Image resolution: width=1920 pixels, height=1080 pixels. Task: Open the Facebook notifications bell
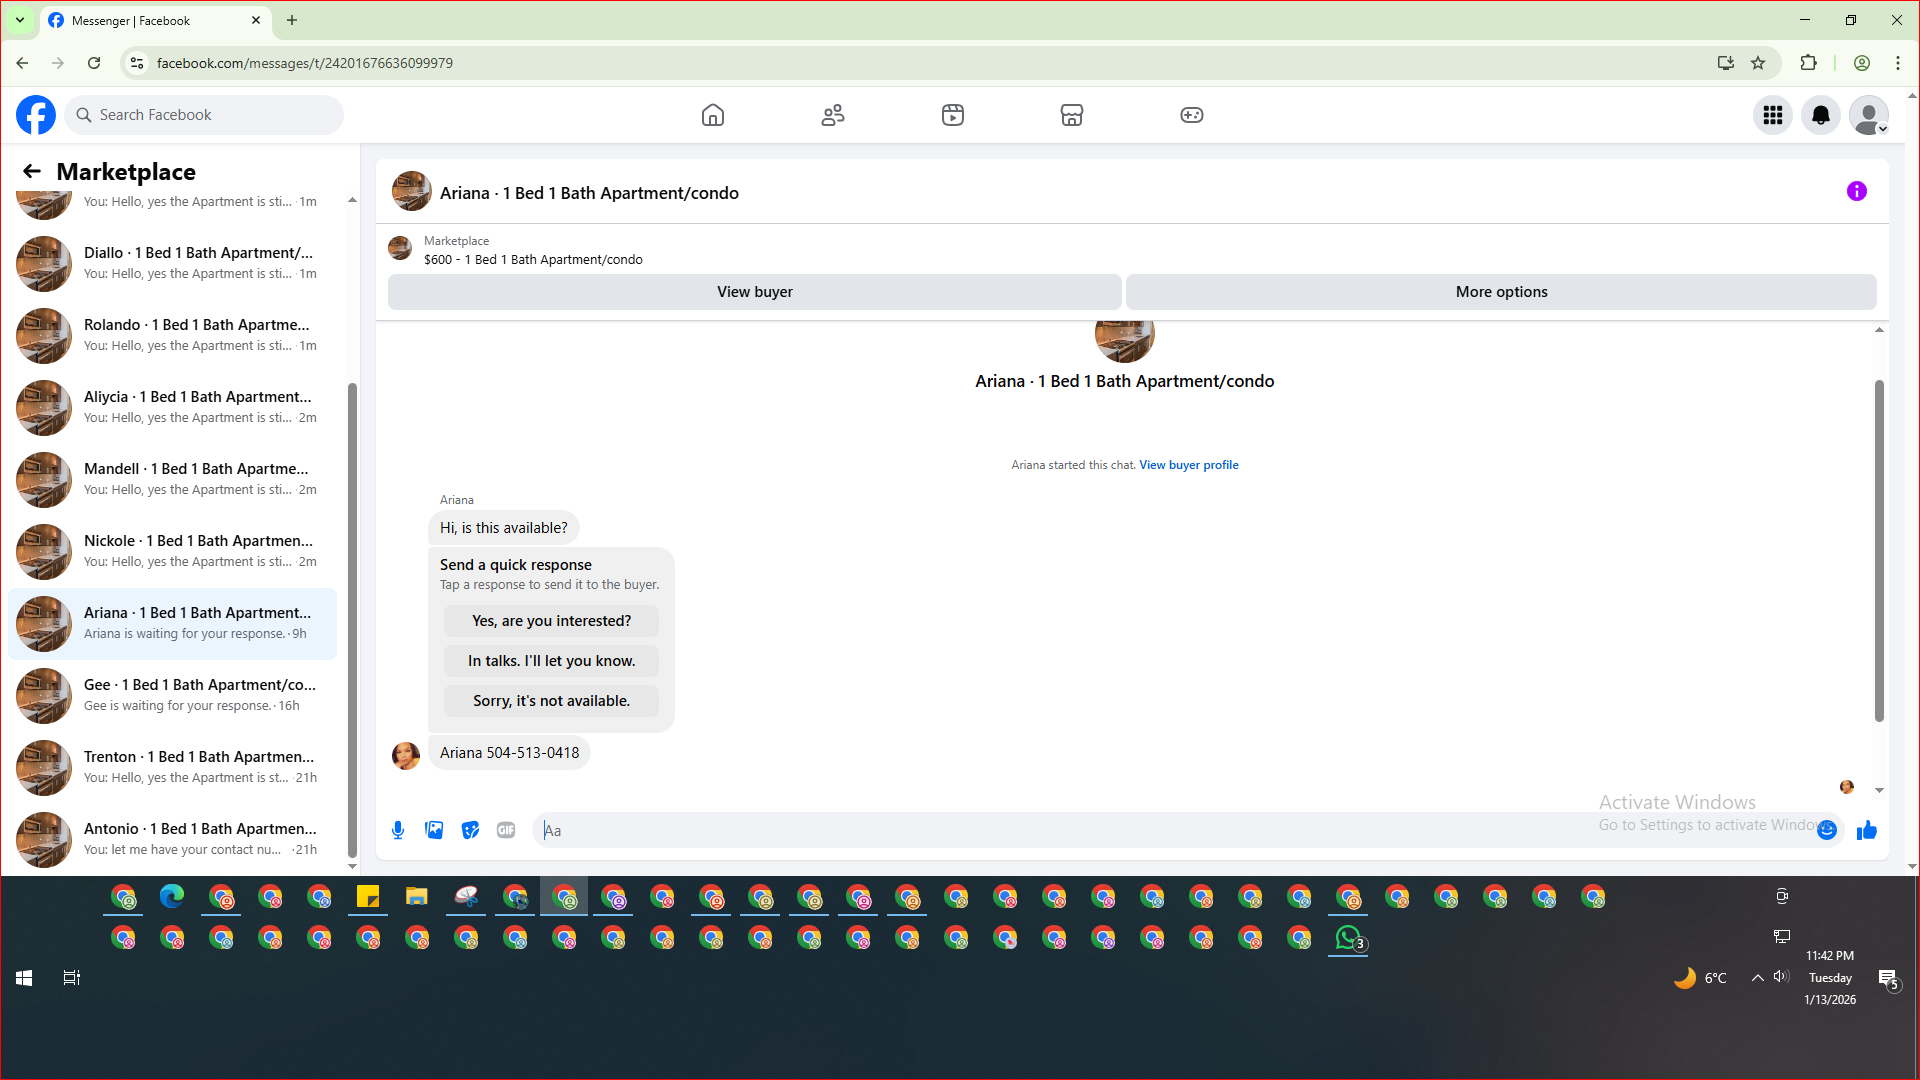1820,115
